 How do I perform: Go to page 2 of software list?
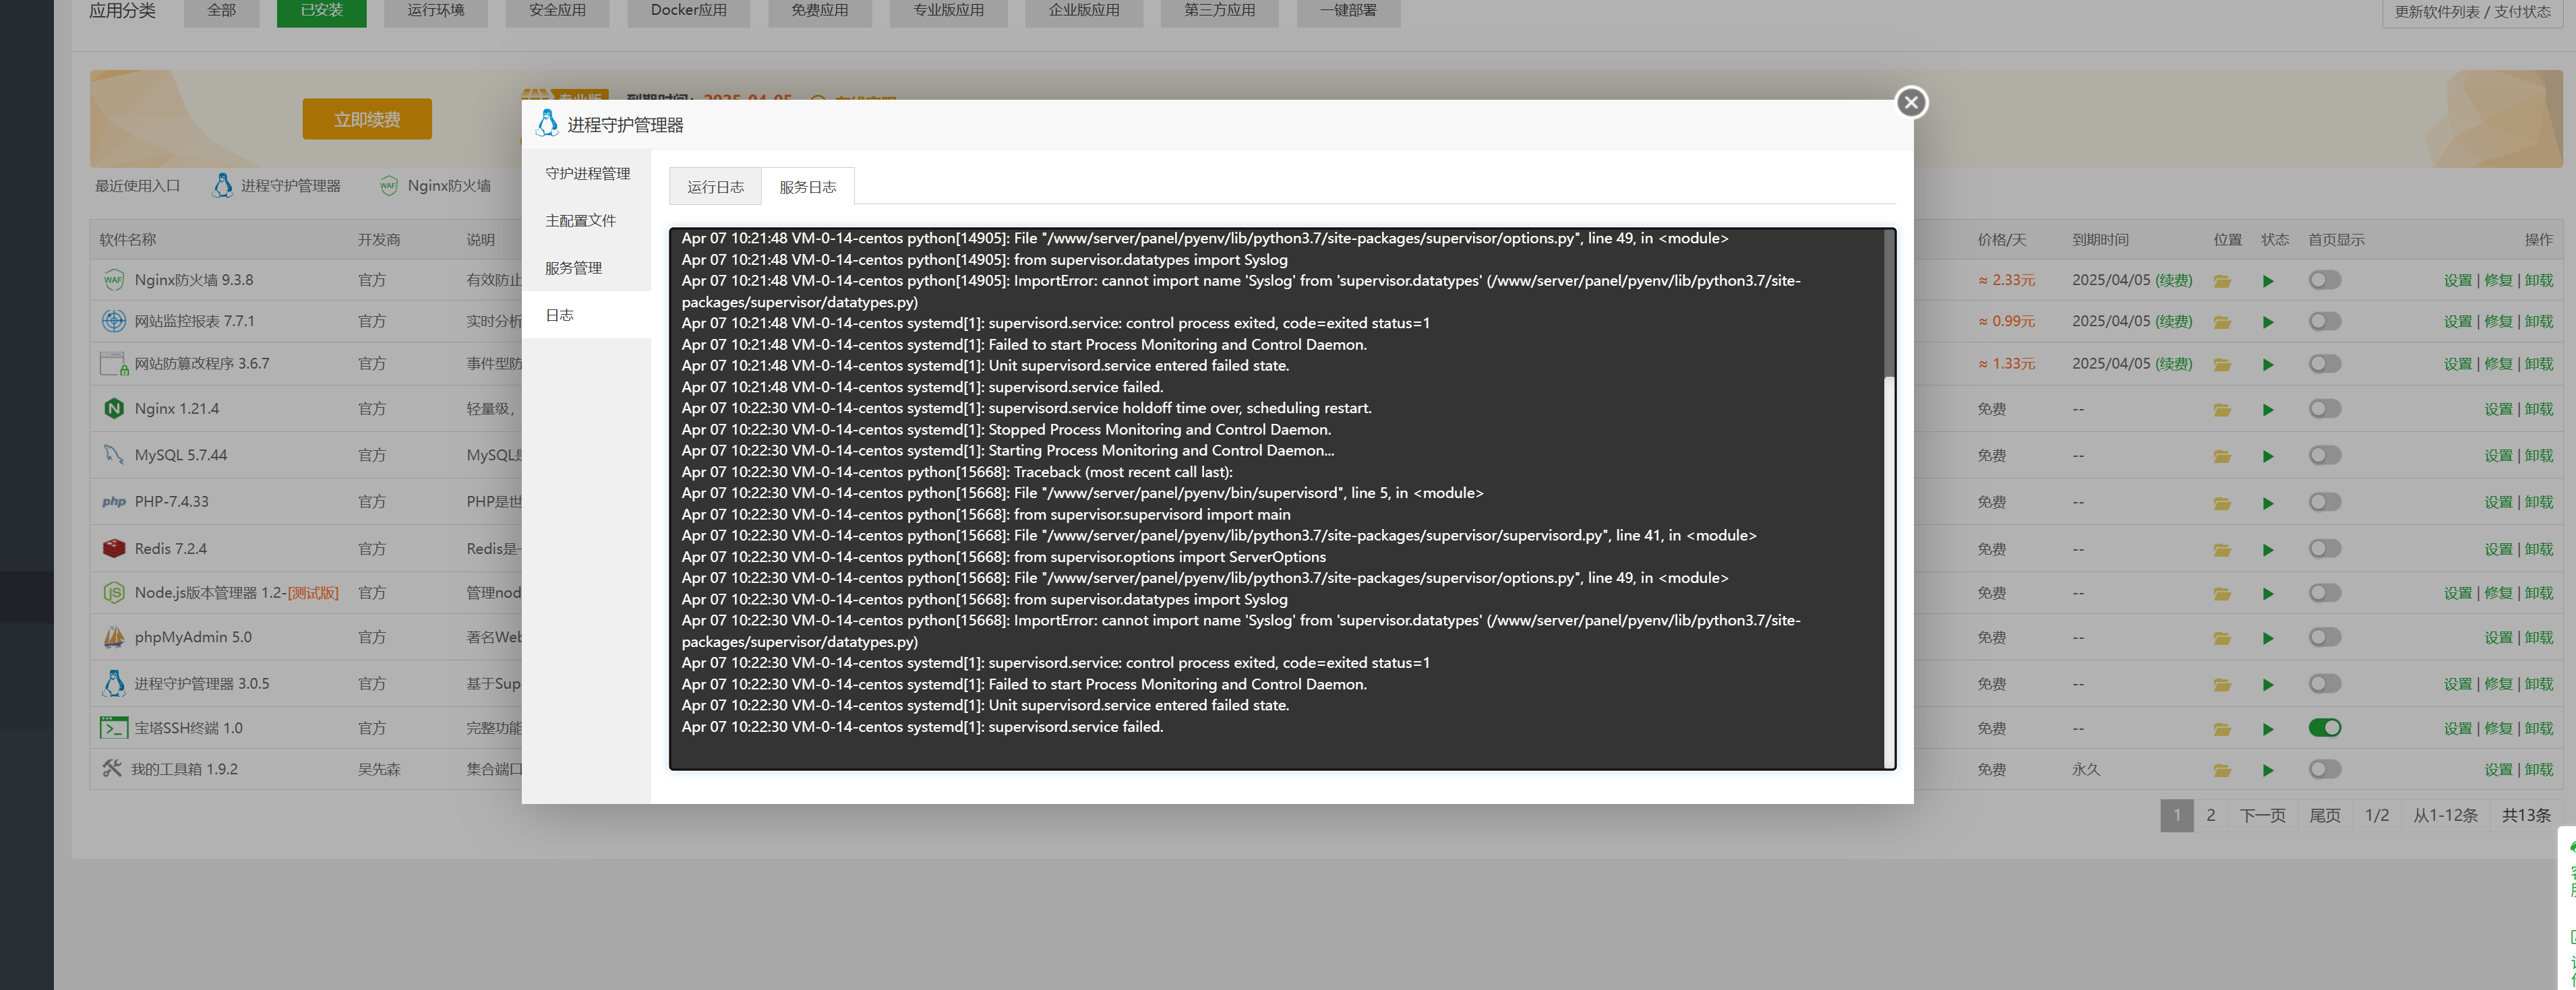point(2210,816)
